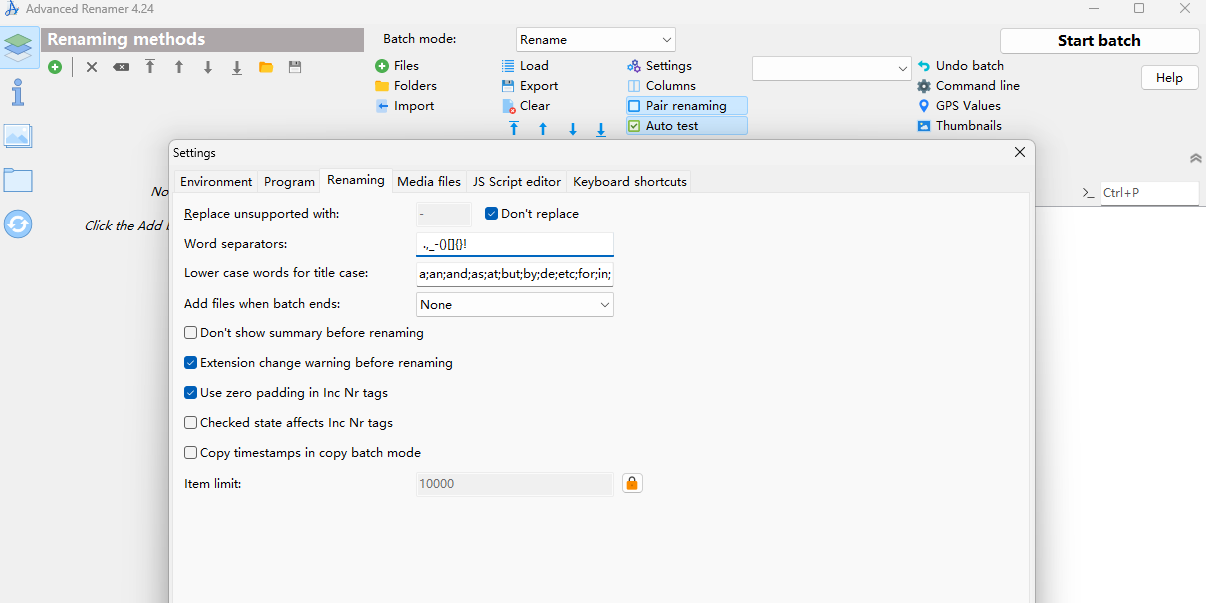Open the Batch mode Rename dropdown
The width and height of the screenshot is (1206, 603).
(x=596, y=40)
